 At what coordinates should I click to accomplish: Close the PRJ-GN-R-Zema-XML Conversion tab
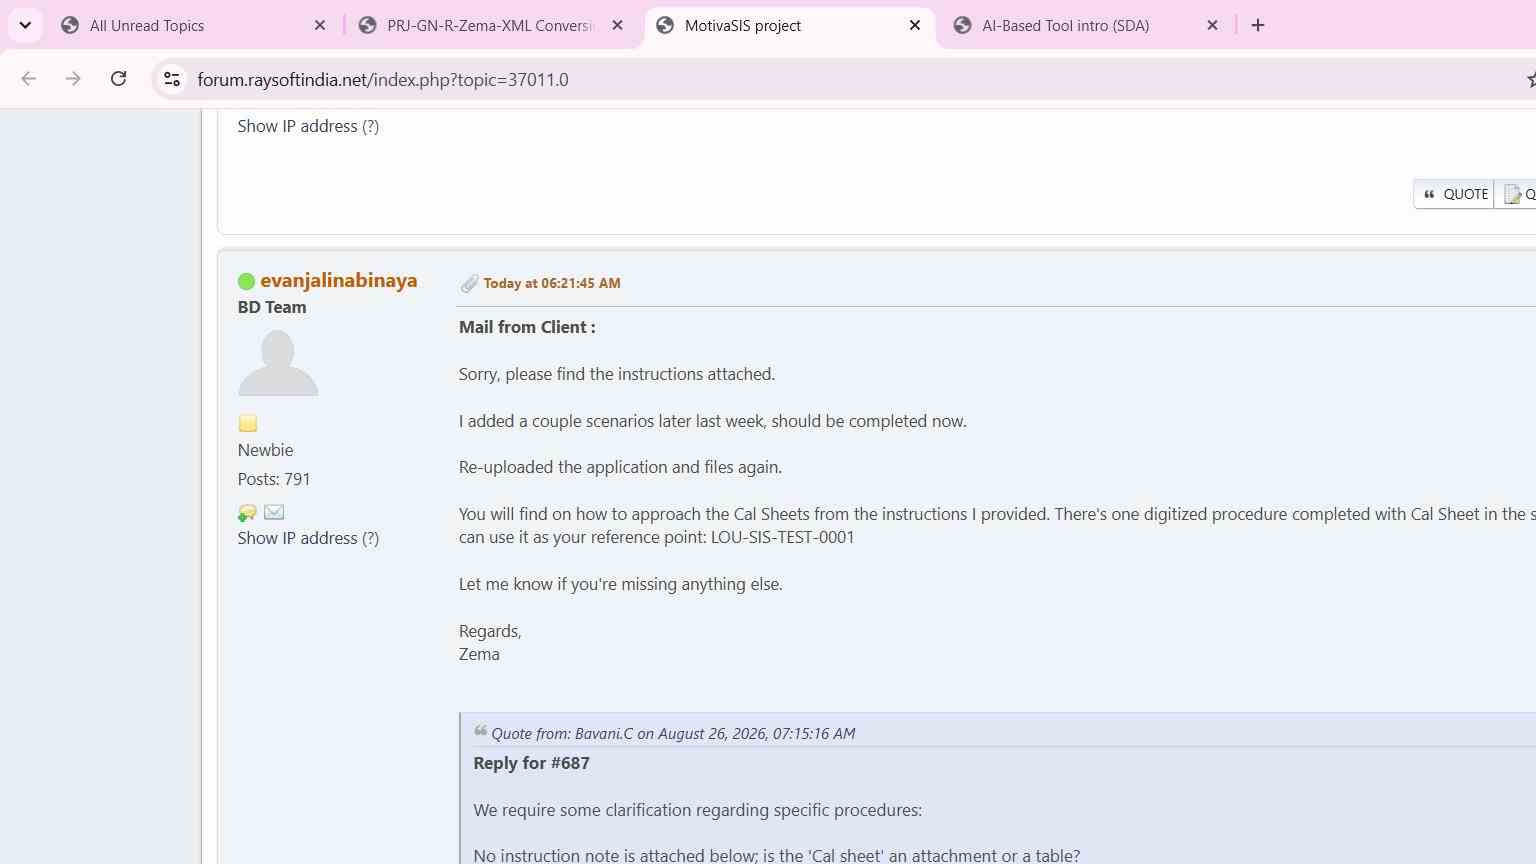[617, 25]
